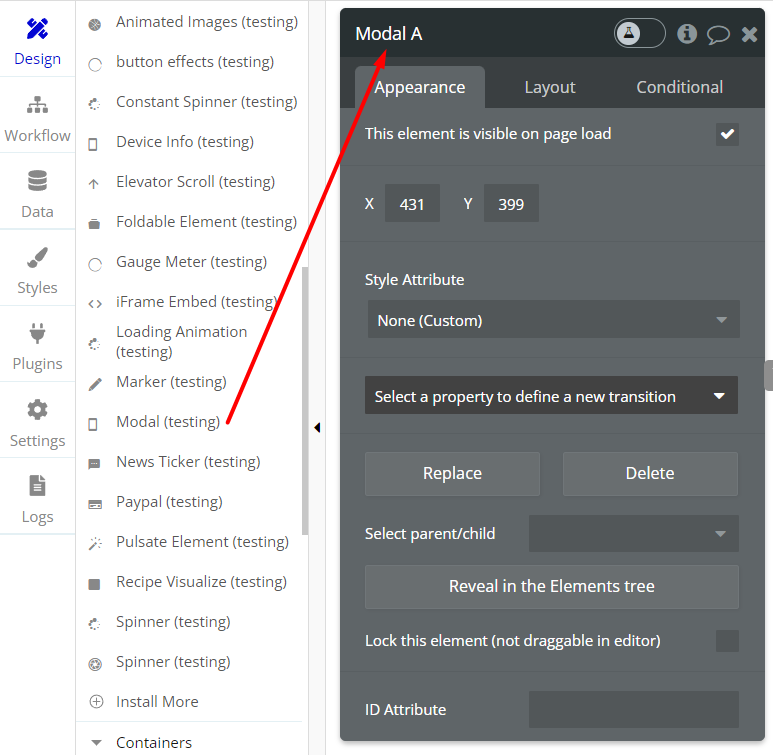Click the Gauge Meter circle icon

95,264
